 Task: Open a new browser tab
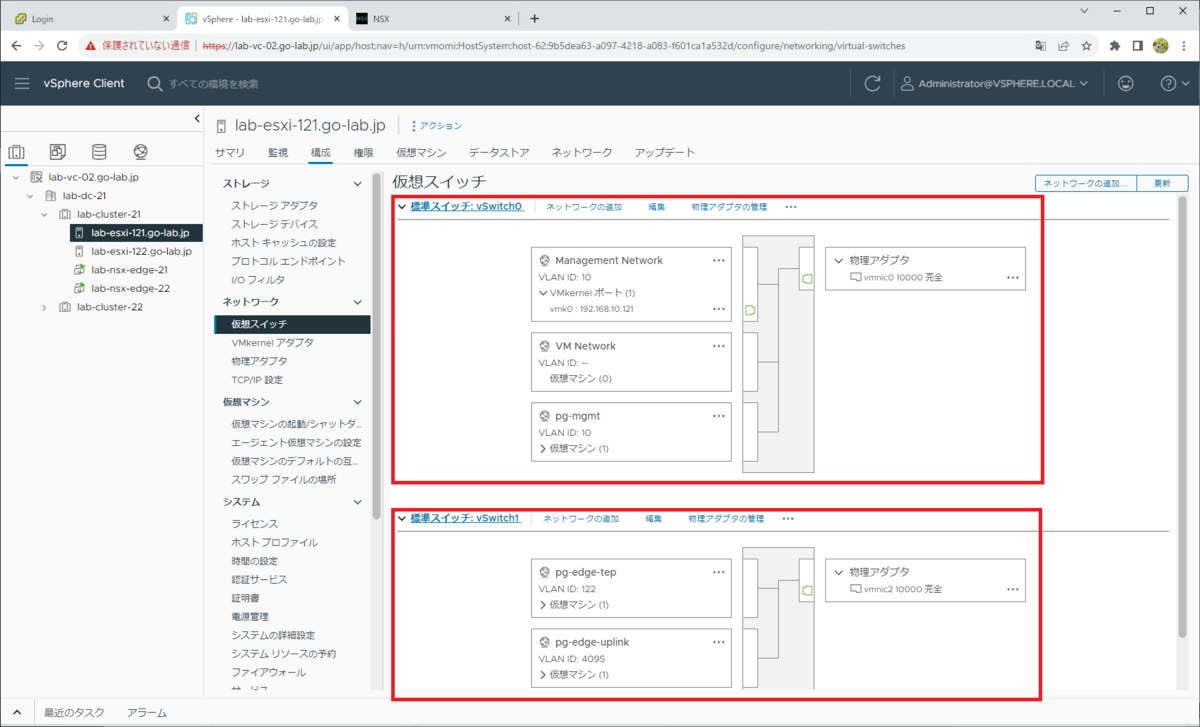[x=534, y=18]
